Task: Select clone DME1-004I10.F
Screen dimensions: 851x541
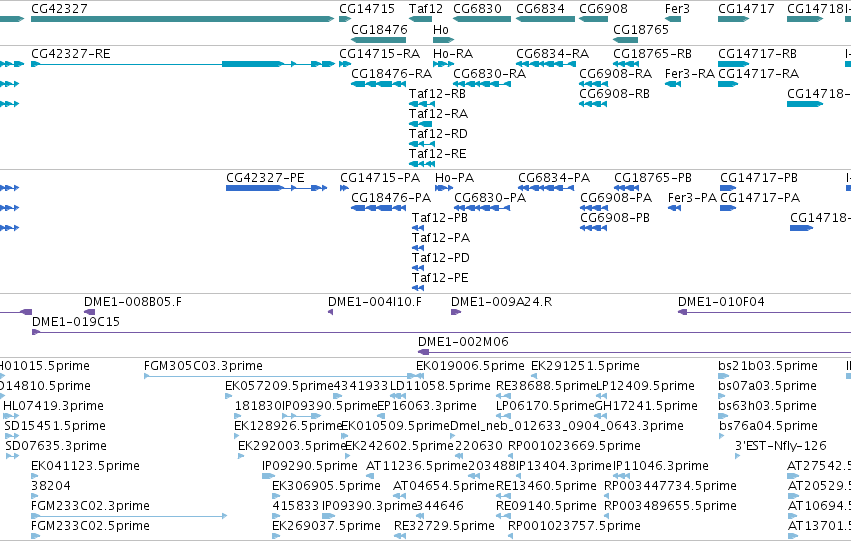Action: tap(374, 302)
